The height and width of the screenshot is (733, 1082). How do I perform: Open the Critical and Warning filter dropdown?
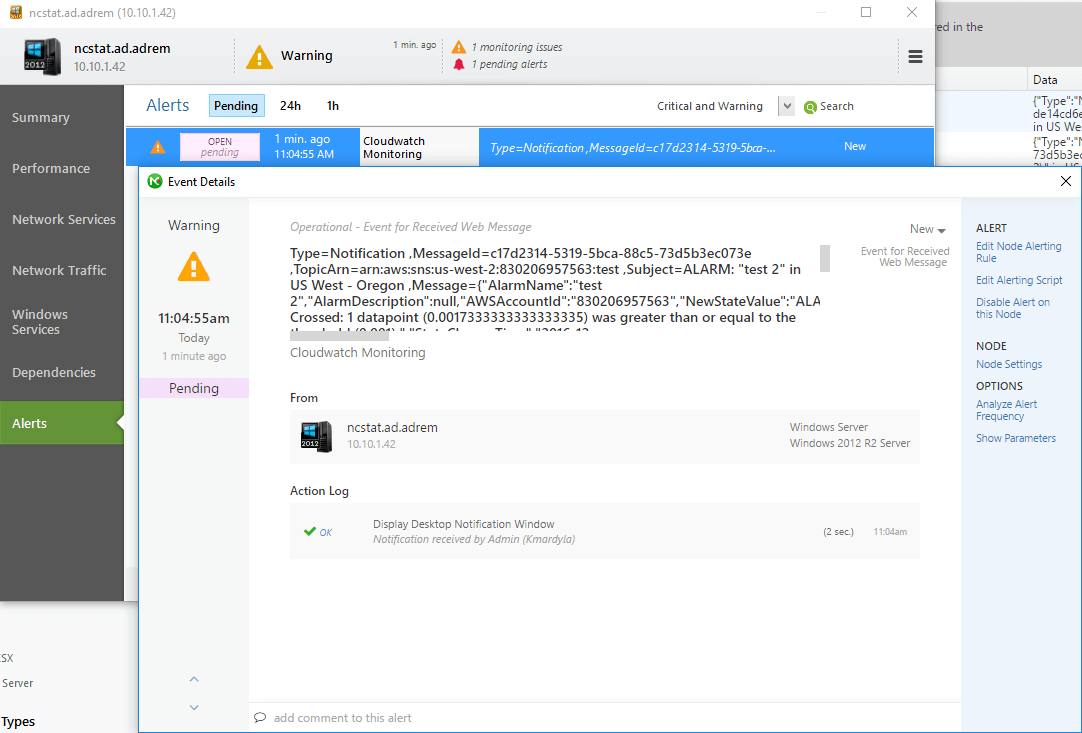785,105
